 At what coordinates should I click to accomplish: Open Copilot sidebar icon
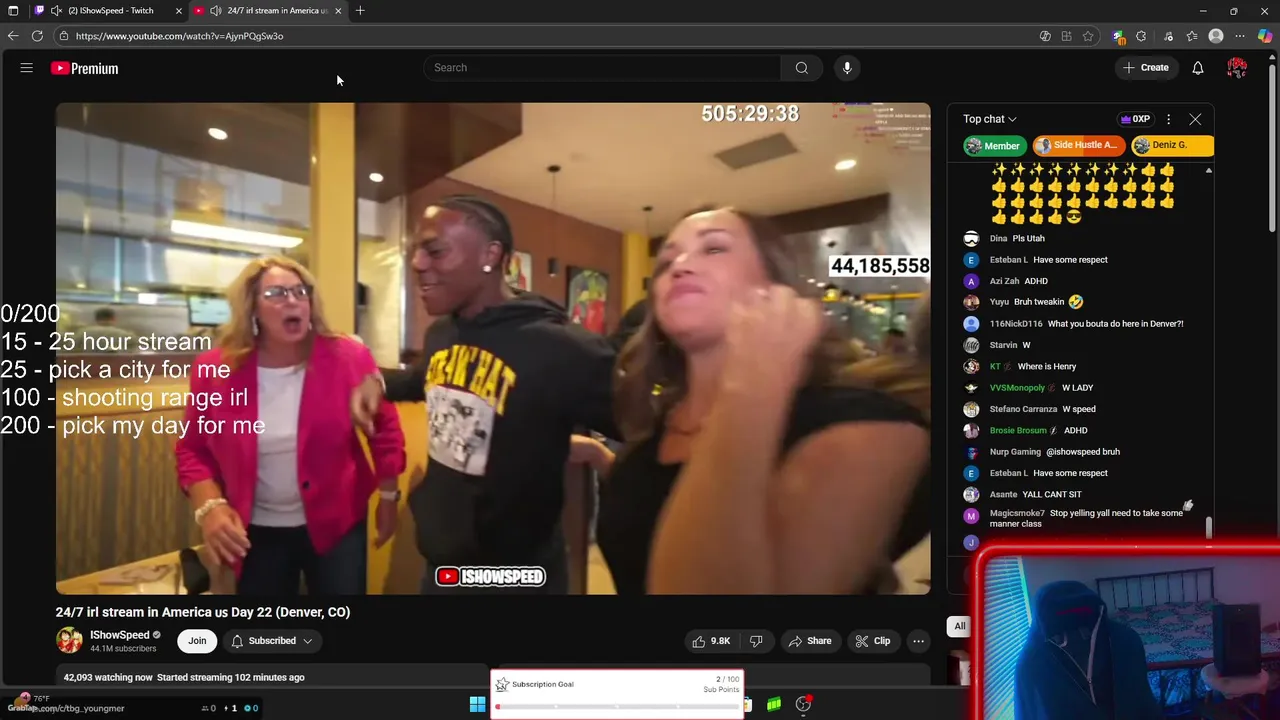coord(1265,36)
